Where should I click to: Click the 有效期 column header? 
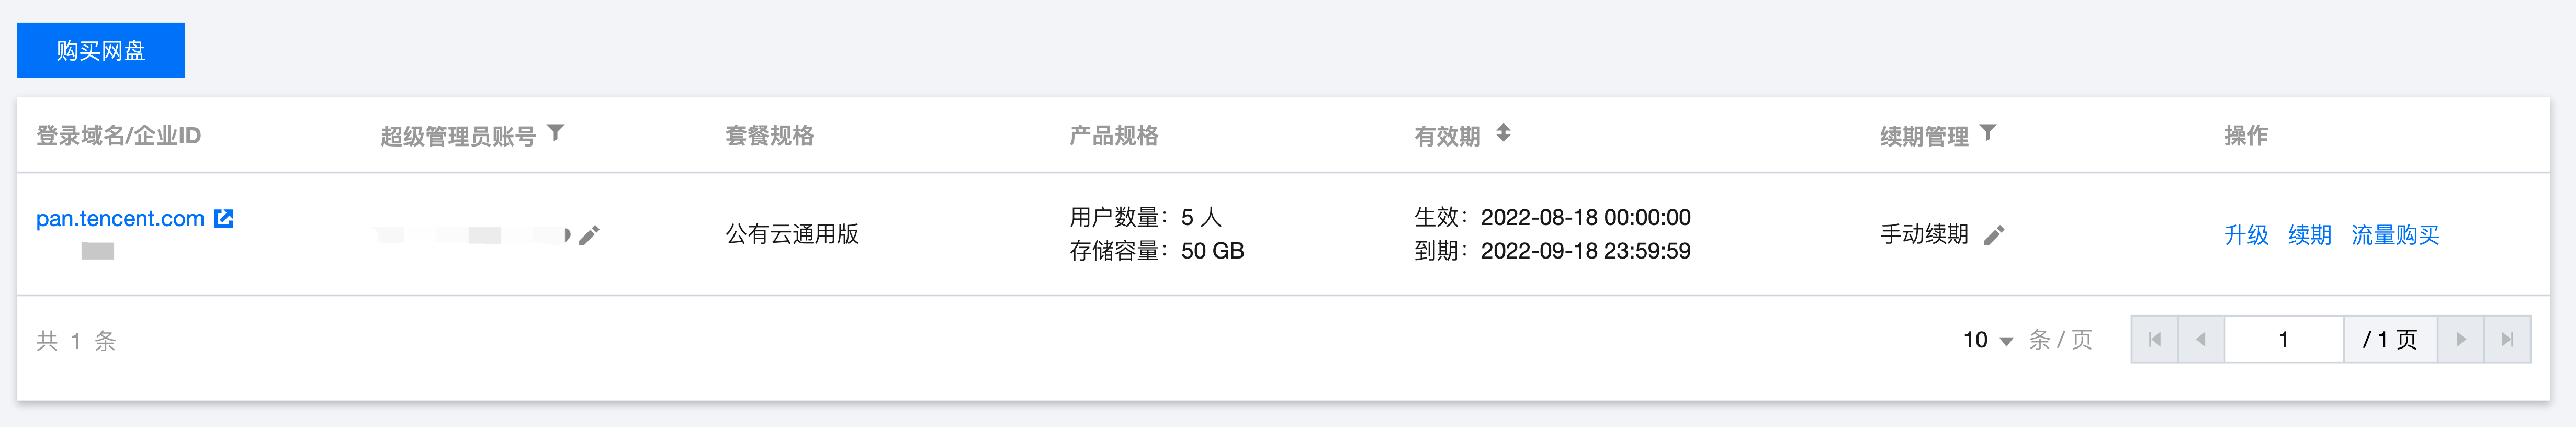click(1447, 136)
